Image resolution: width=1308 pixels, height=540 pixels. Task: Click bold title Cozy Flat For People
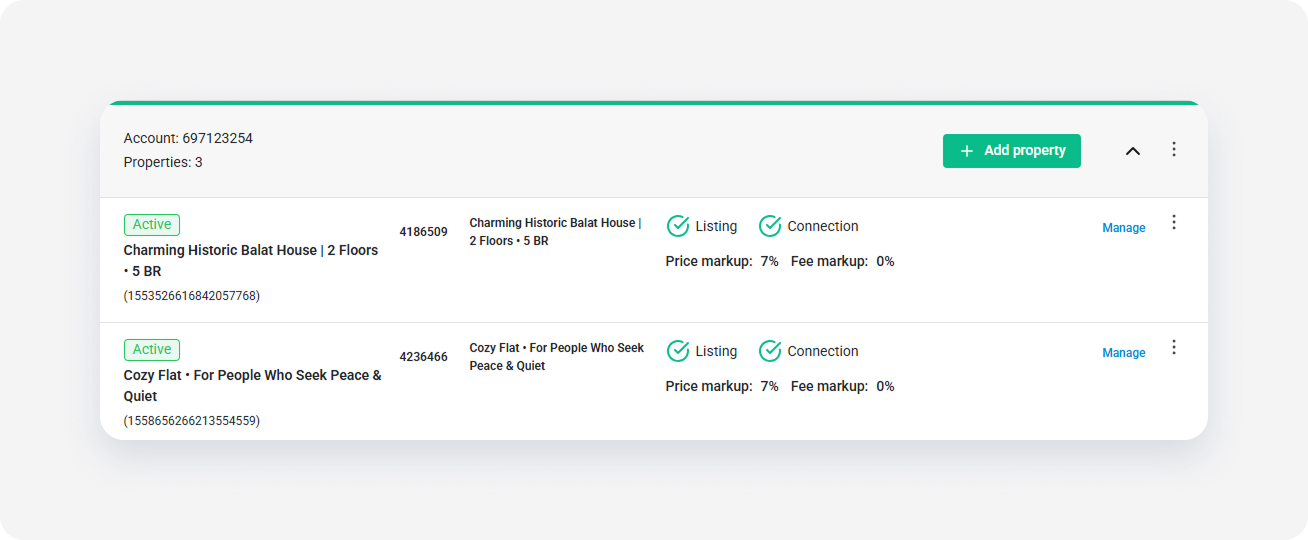[253, 386]
